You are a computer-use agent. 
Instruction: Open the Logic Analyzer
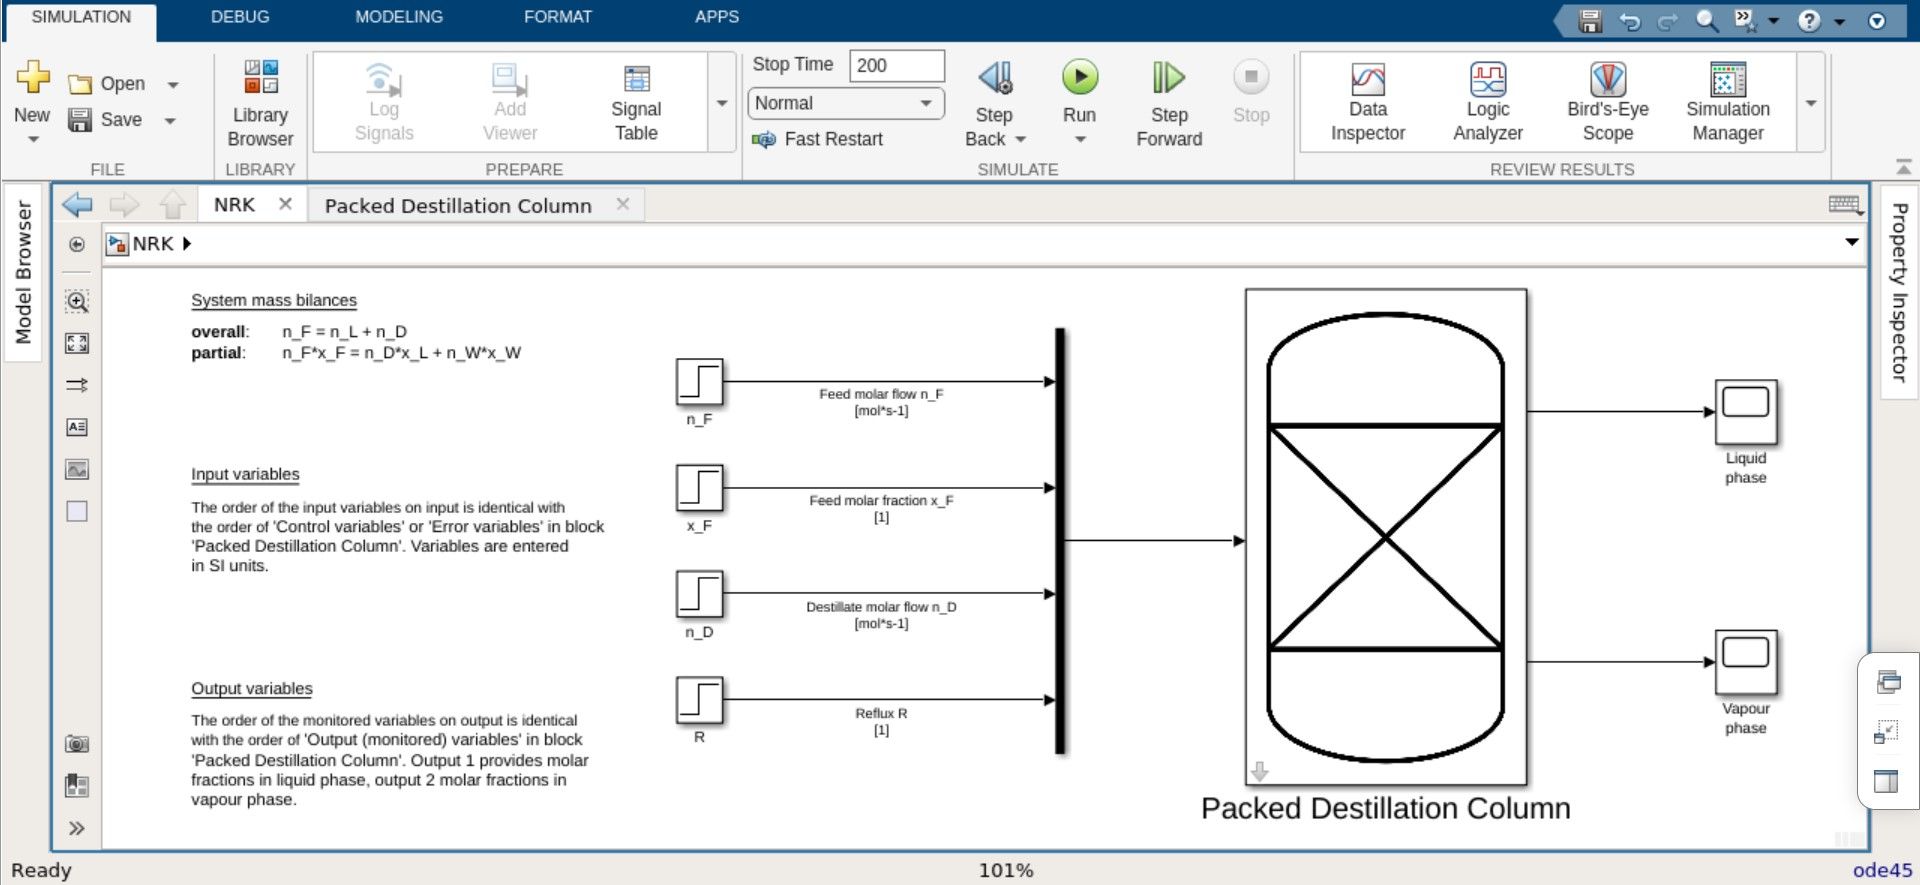[x=1488, y=103]
